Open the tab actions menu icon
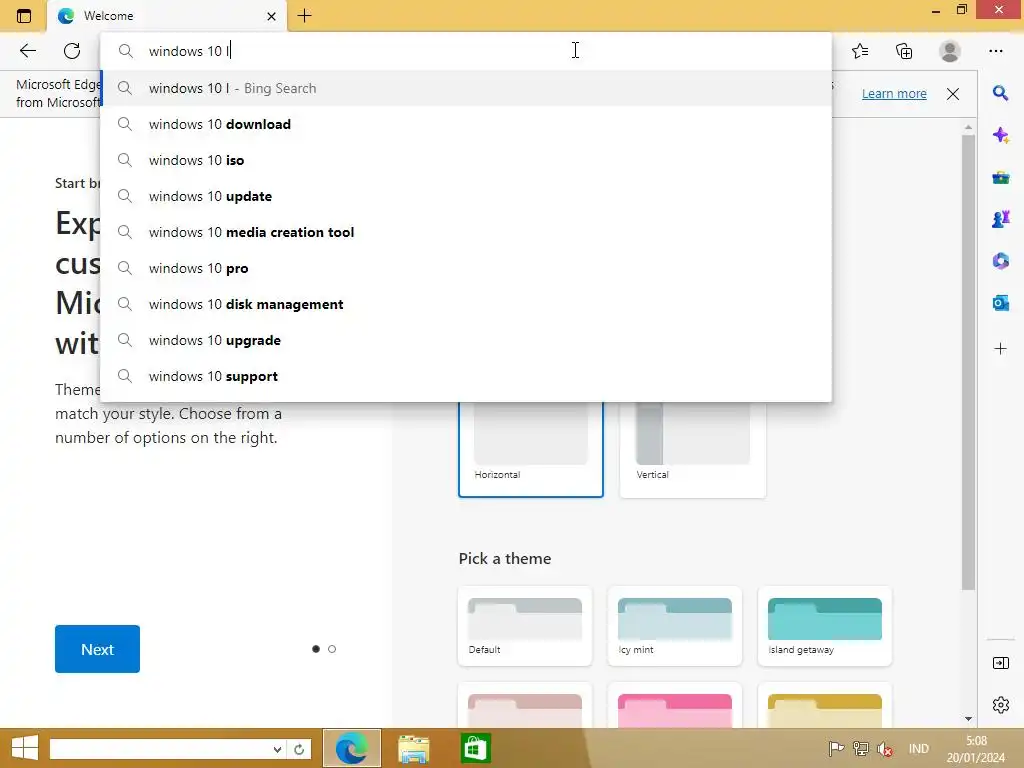This screenshot has width=1024, height=768. tap(24, 16)
